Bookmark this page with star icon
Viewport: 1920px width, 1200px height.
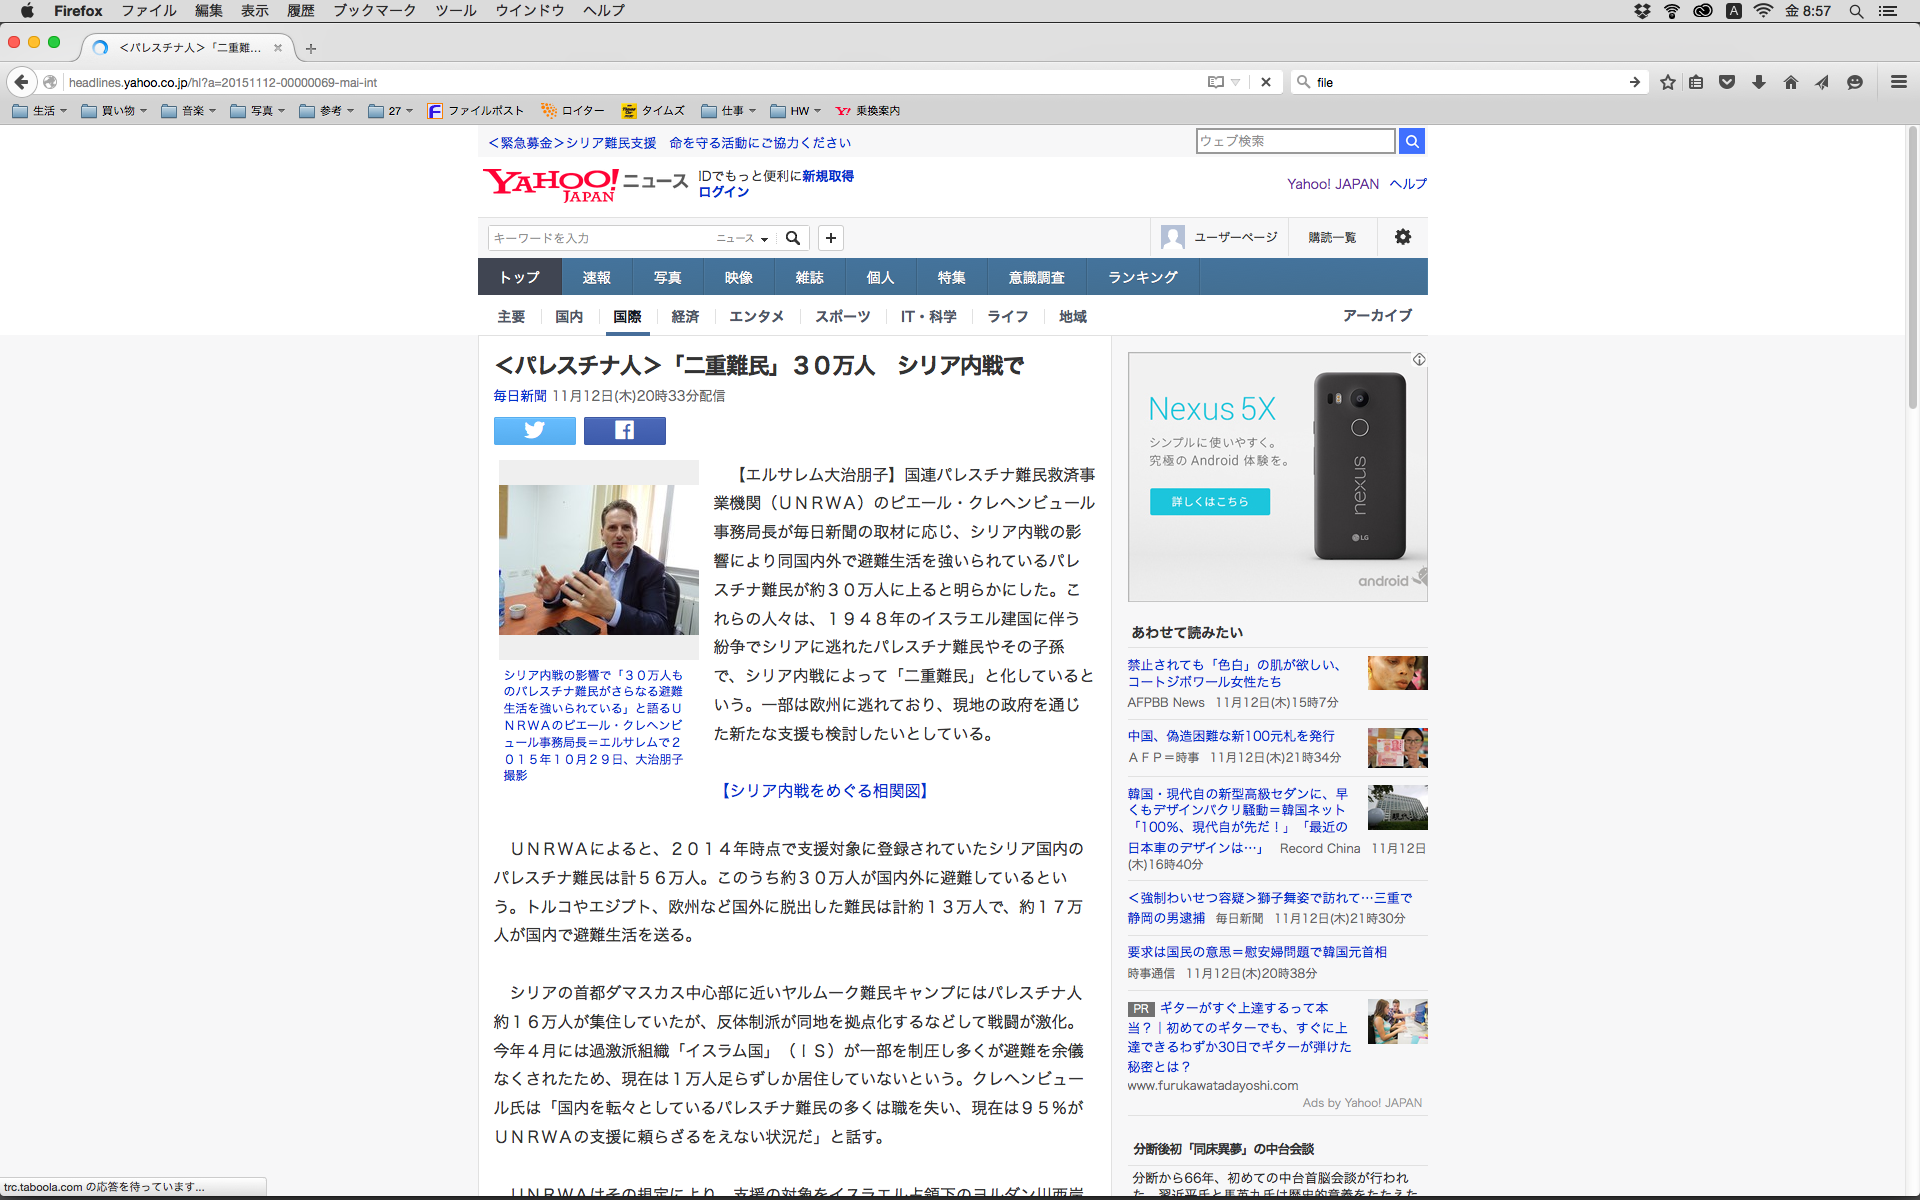(1667, 82)
